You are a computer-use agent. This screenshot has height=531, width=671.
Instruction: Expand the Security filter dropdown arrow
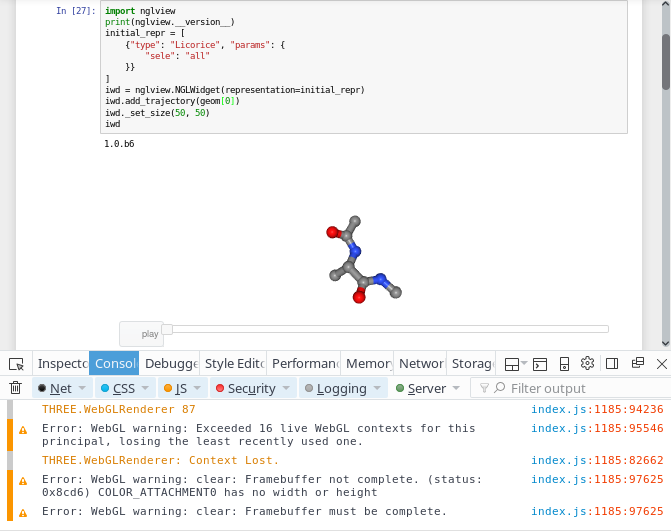point(286,388)
